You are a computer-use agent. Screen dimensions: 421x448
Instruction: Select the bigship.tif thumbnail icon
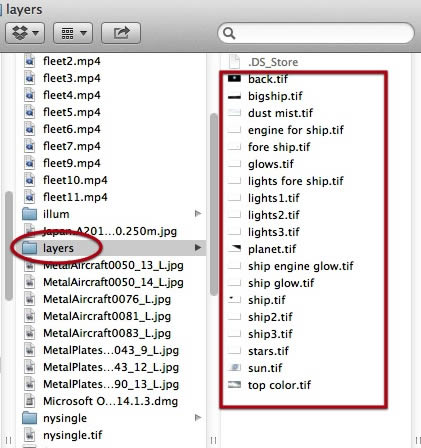234,97
